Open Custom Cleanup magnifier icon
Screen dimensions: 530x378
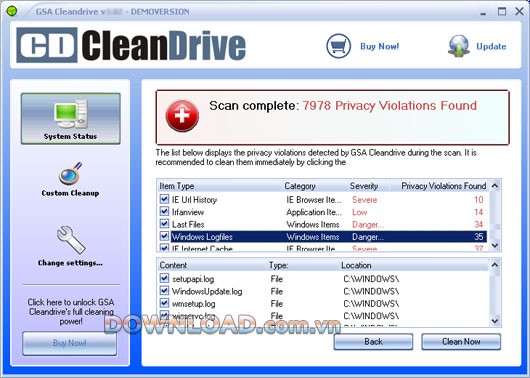click(x=70, y=173)
